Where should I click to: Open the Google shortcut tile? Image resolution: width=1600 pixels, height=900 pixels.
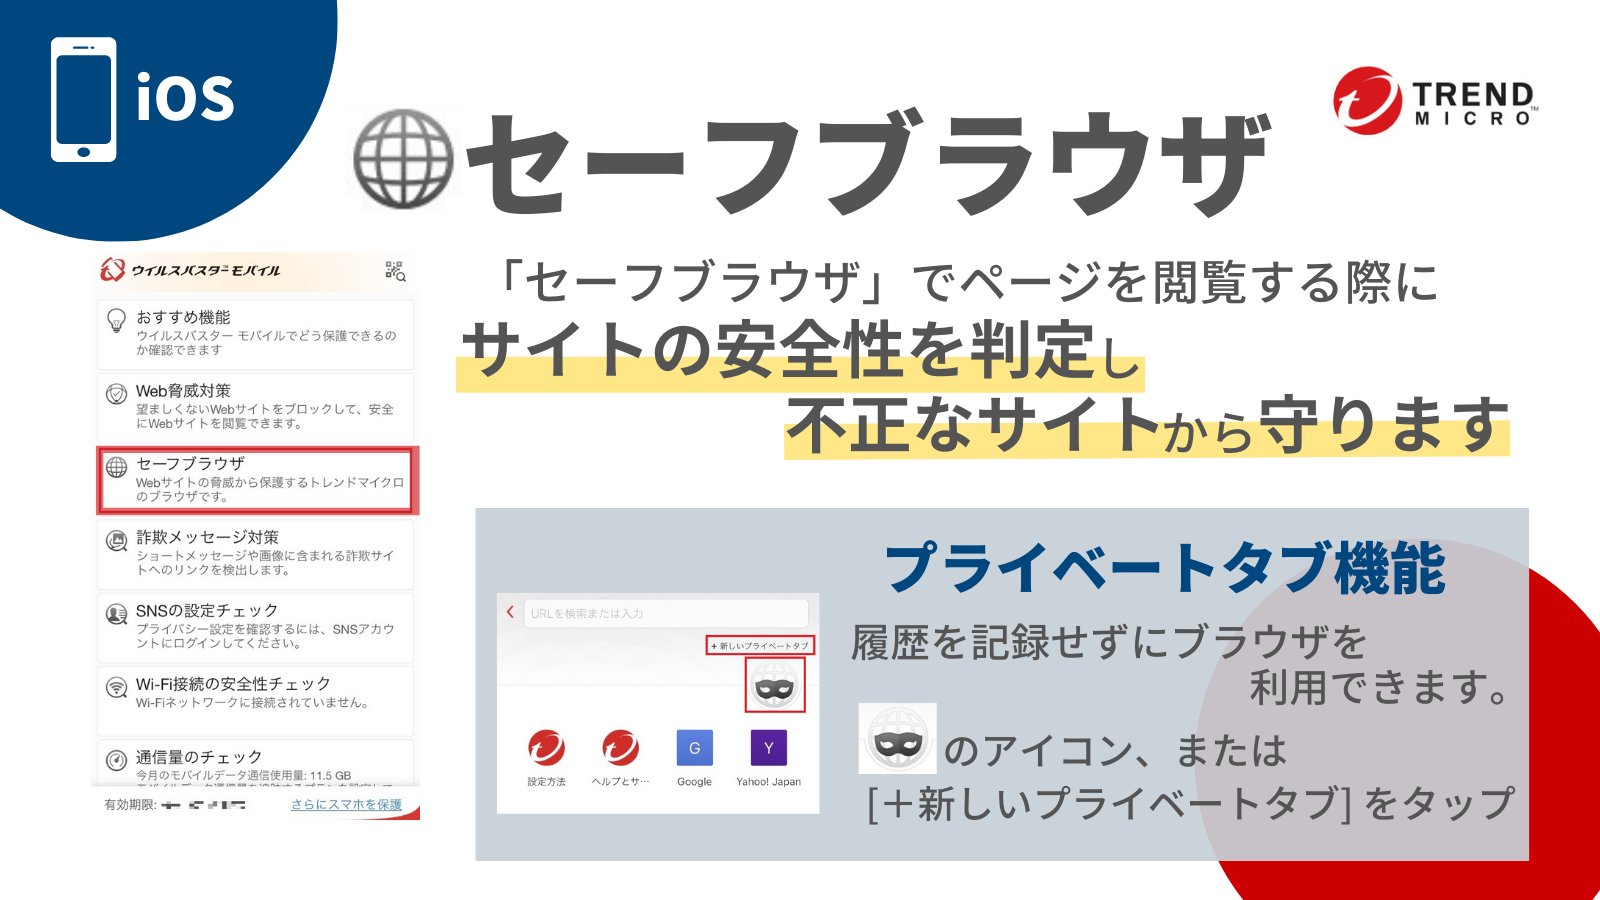[694, 748]
